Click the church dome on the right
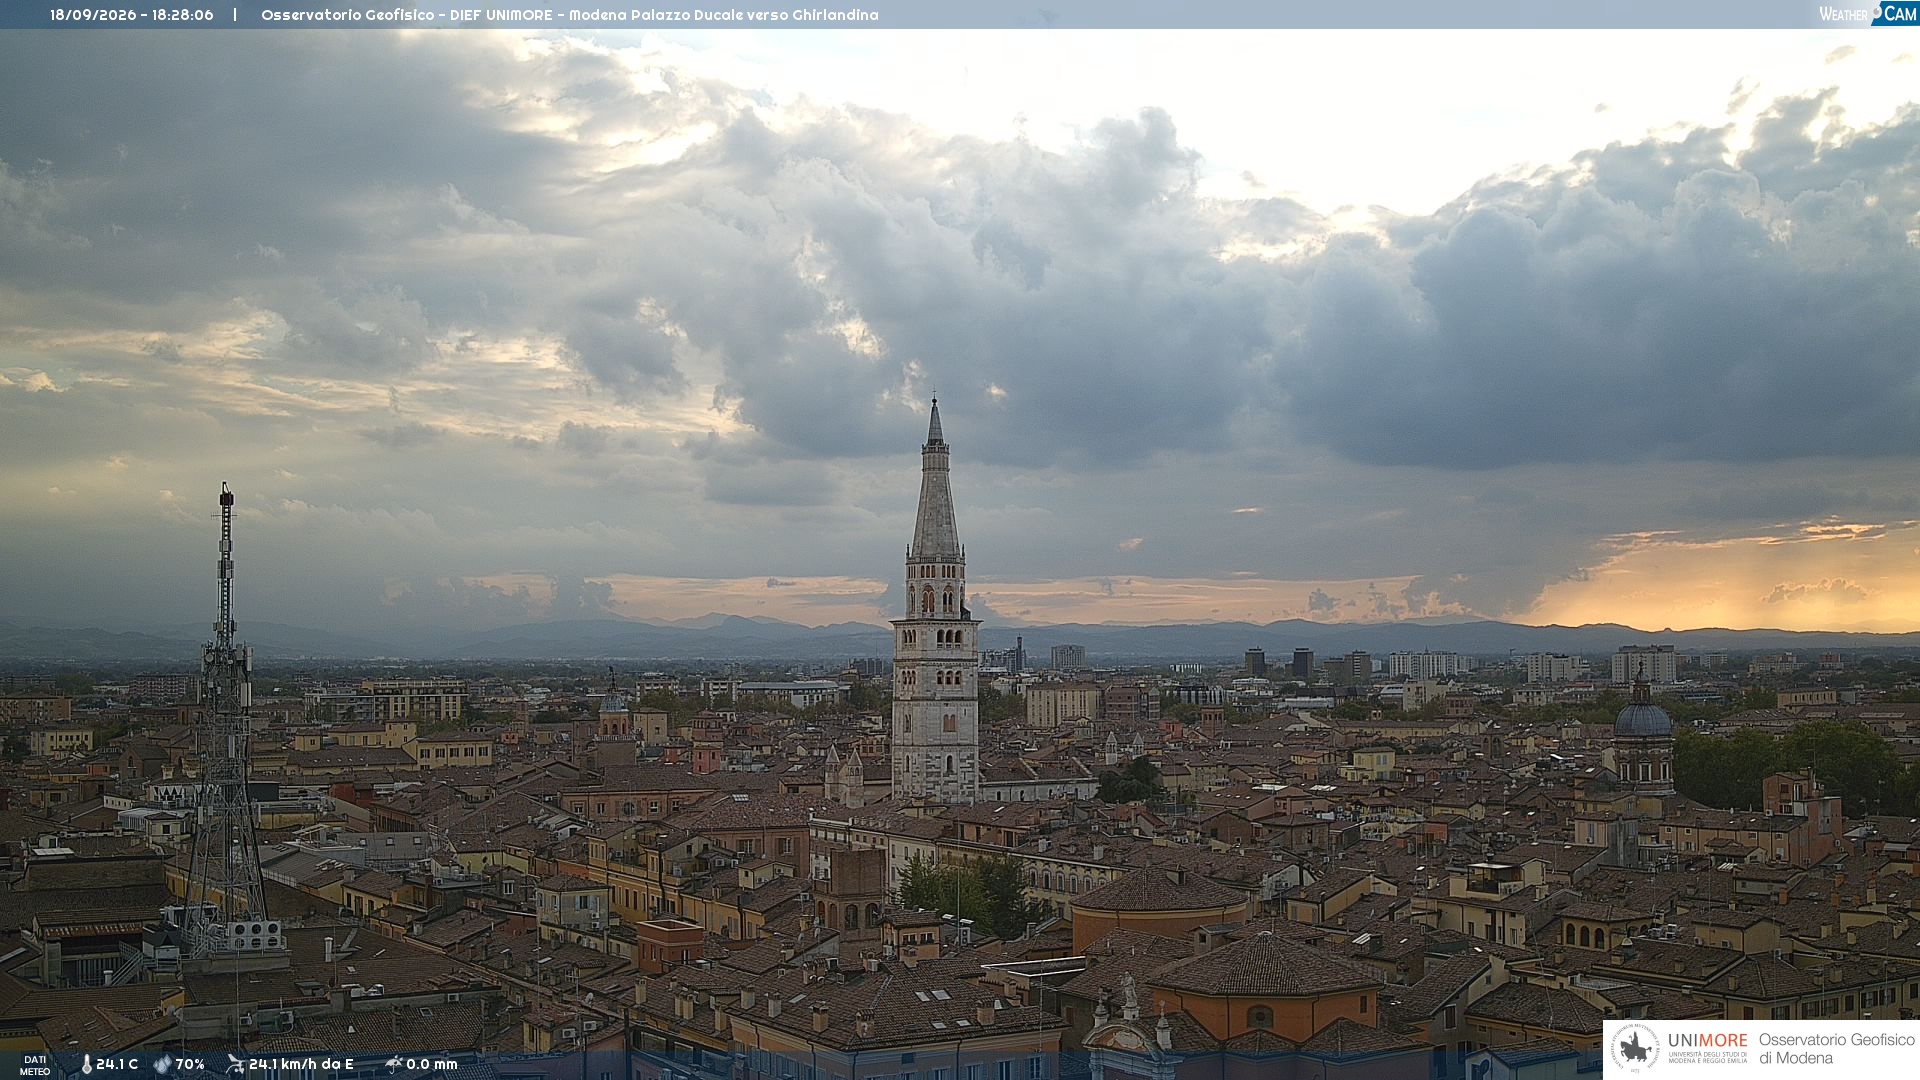This screenshot has width=1920, height=1080. pos(1643,717)
